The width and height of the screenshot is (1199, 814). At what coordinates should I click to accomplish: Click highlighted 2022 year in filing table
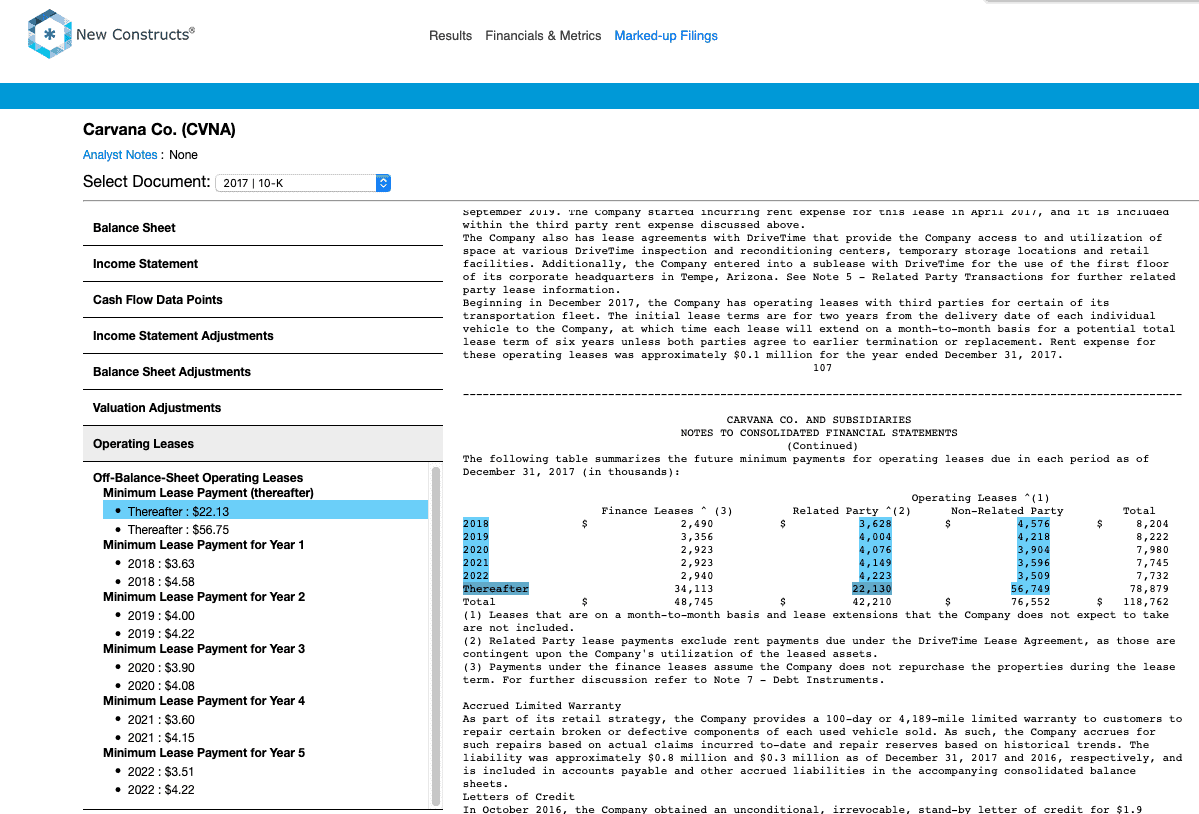(476, 576)
